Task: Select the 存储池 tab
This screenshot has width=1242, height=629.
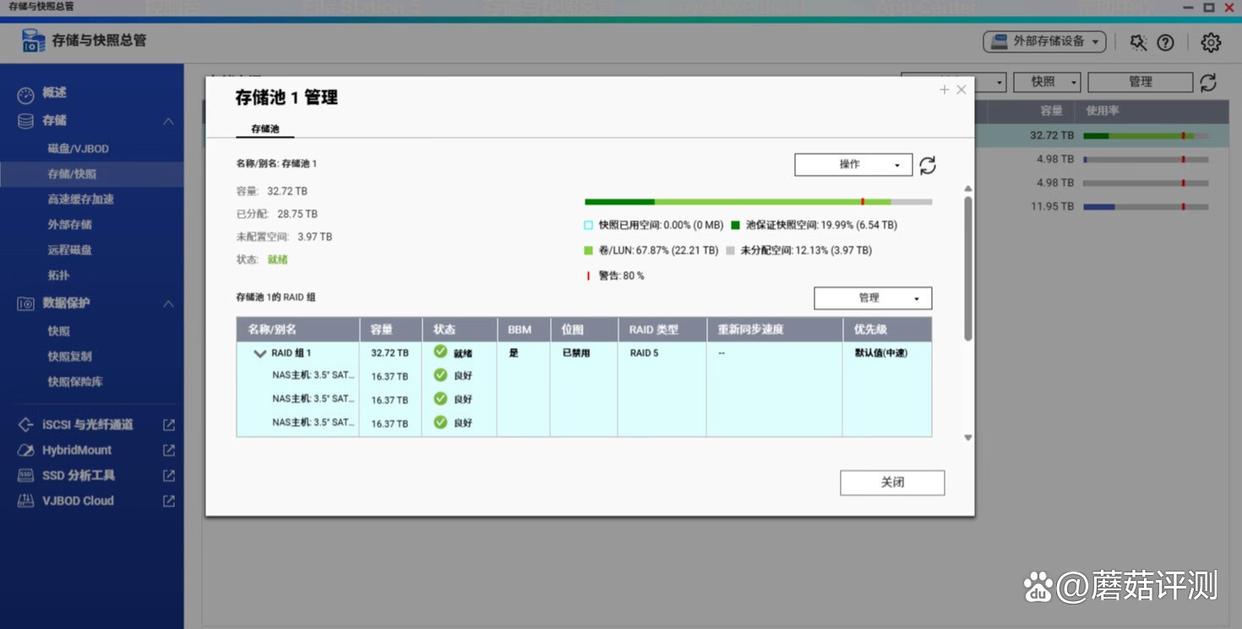Action: click(x=265, y=129)
